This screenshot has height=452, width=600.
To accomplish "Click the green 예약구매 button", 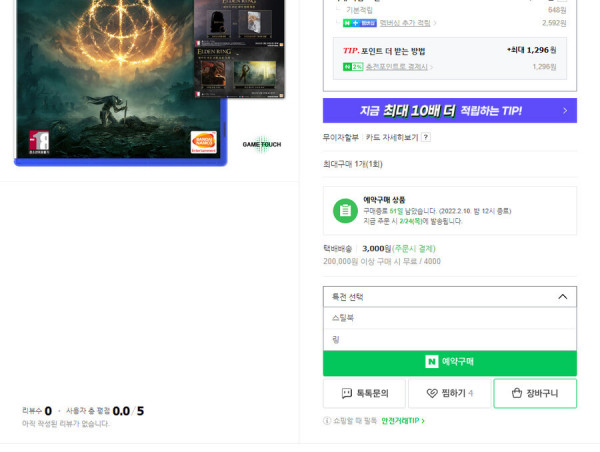I will tap(450, 363).
